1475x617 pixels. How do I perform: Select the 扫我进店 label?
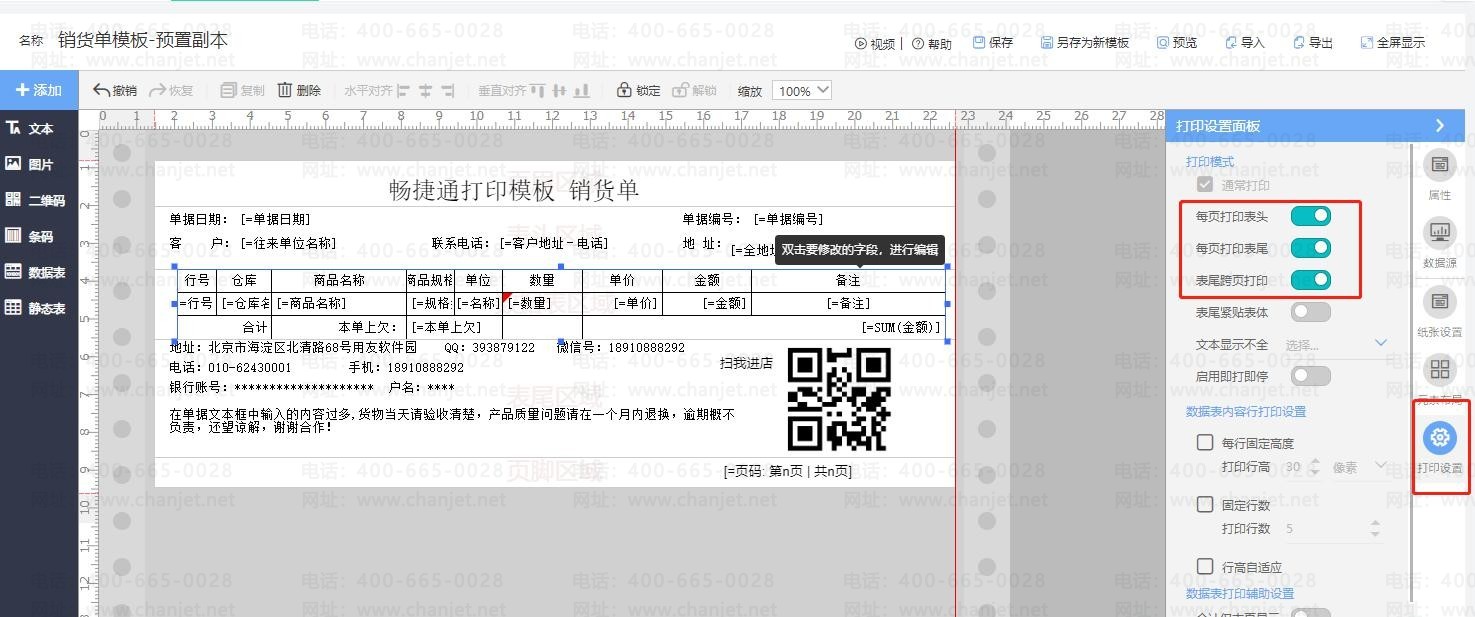coord(746,363)
